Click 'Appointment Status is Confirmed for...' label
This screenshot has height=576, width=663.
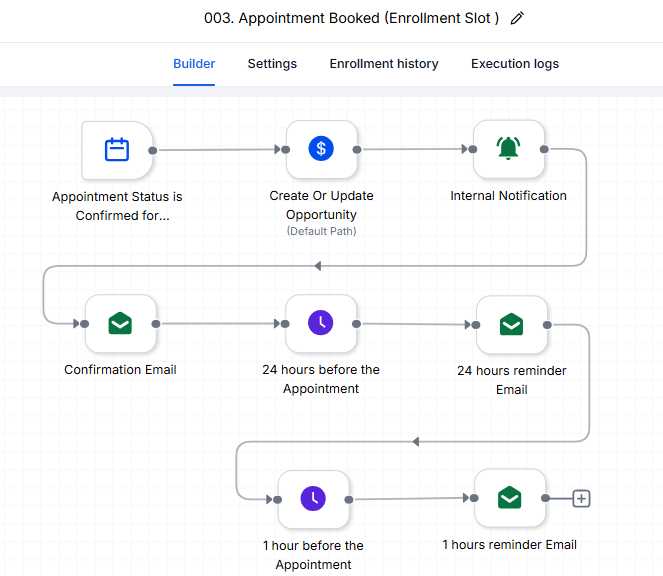(117, 206)
